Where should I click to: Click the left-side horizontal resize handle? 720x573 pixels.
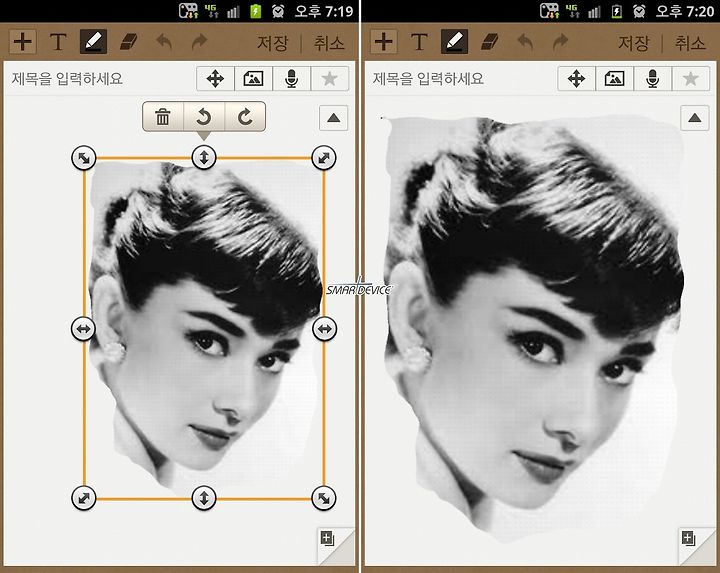tap(84, 329)
